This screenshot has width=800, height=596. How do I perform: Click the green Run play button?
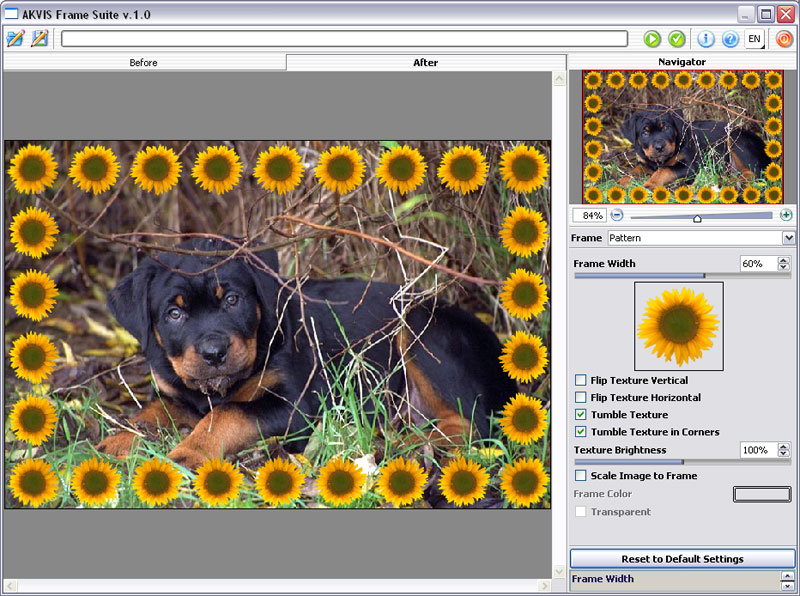click(652, 39)
